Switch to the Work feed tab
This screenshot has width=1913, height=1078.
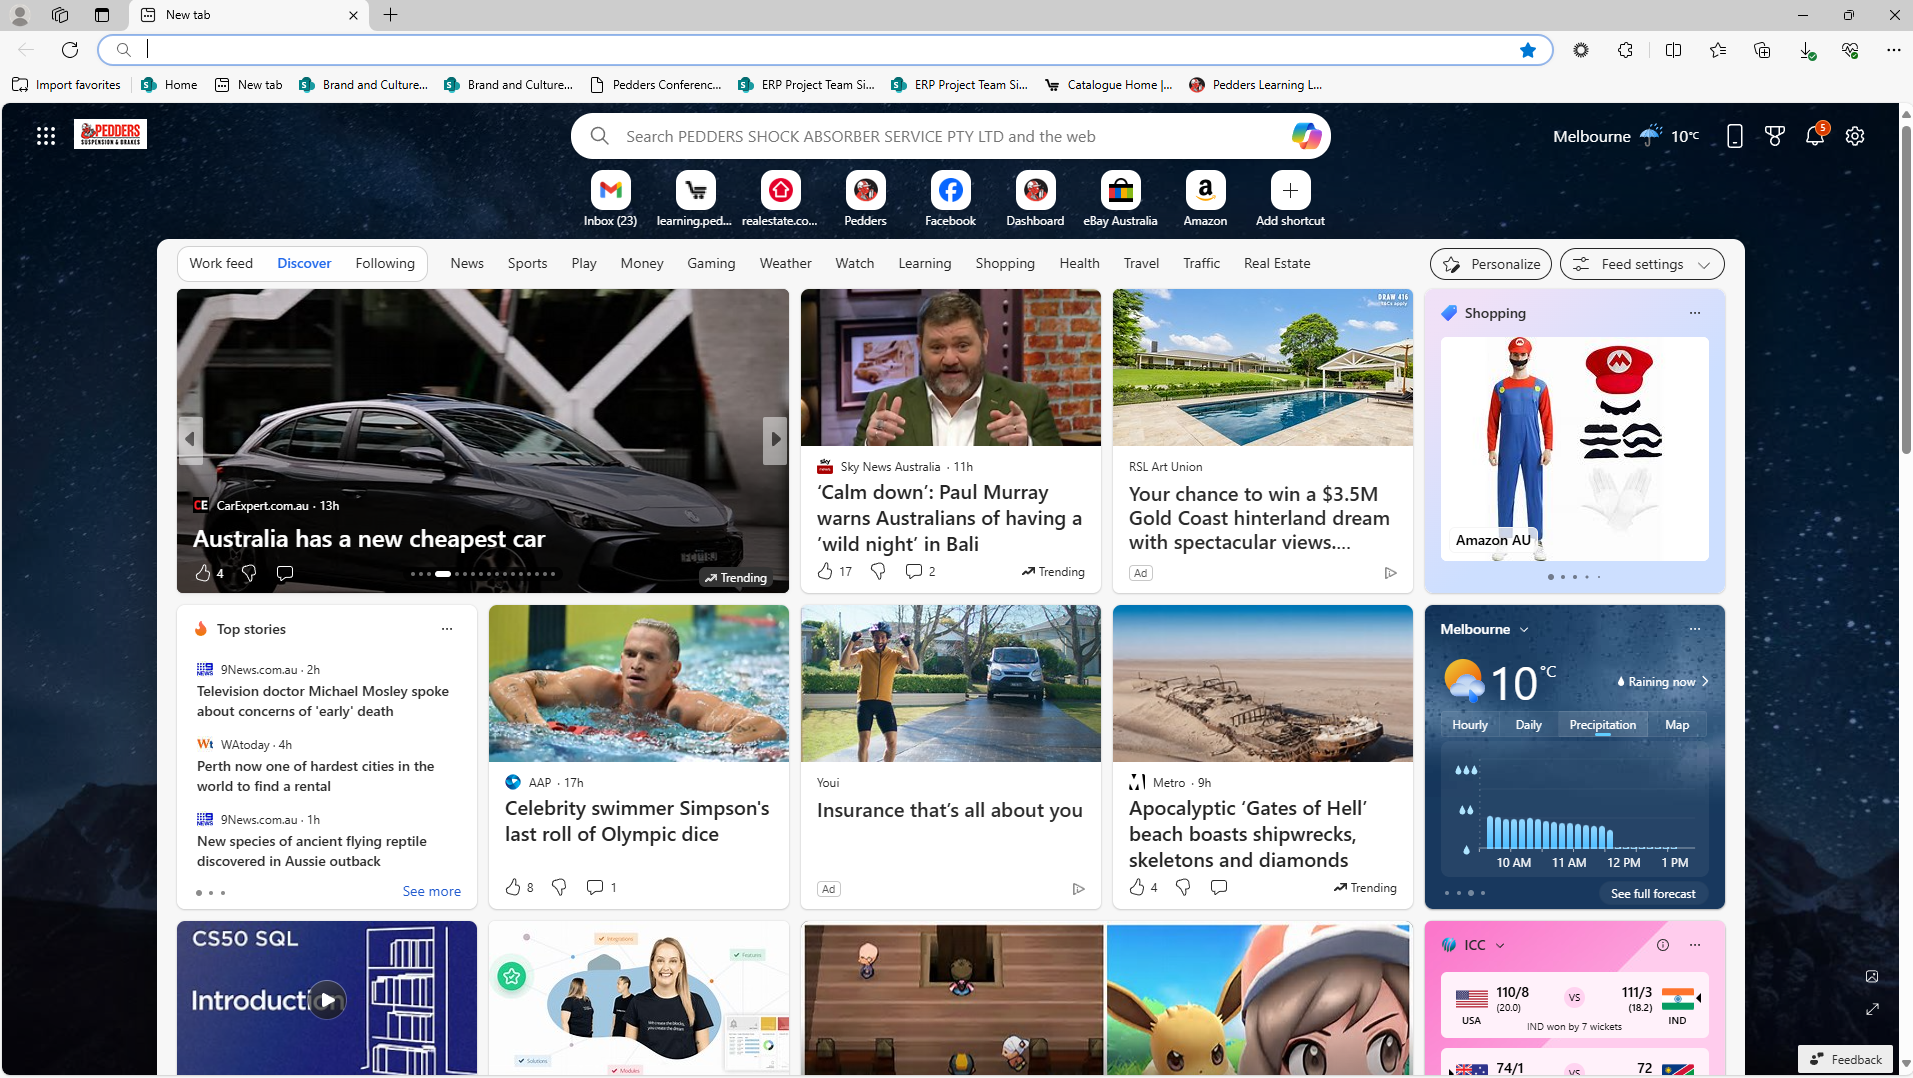(x=221, y=263)
